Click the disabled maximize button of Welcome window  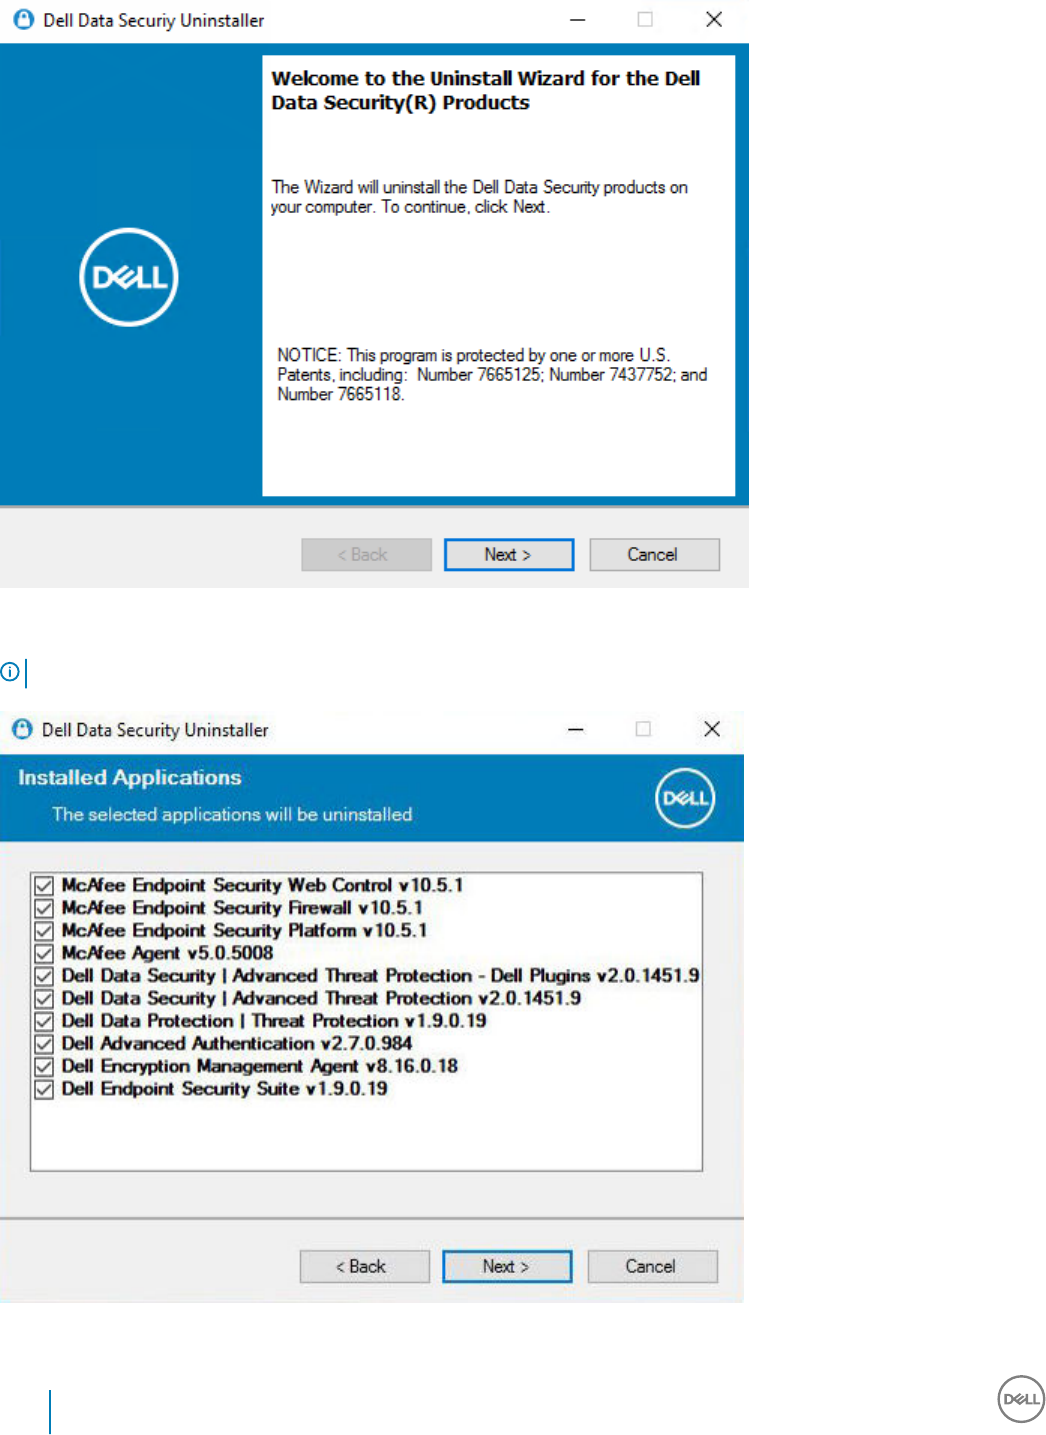(x=645, y=20)
